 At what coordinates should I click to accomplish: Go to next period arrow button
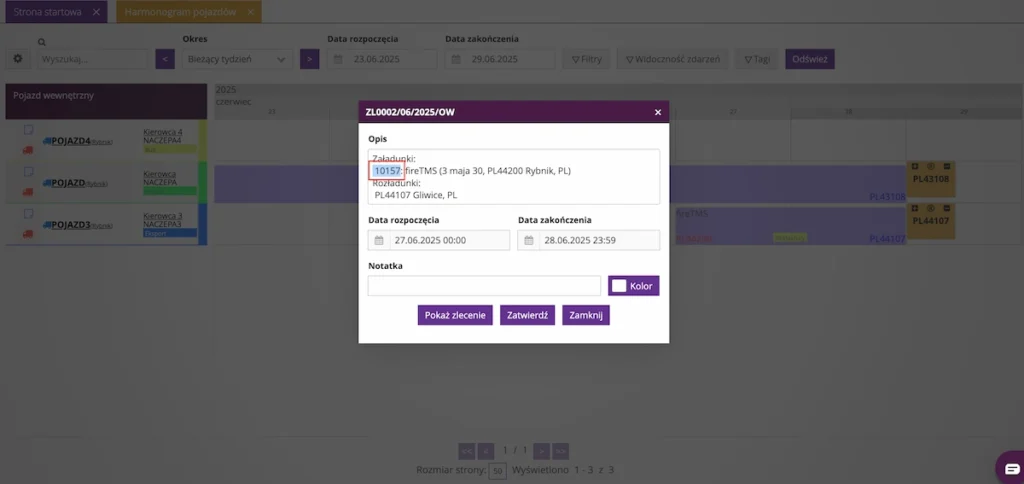click(x=310, y=59)
